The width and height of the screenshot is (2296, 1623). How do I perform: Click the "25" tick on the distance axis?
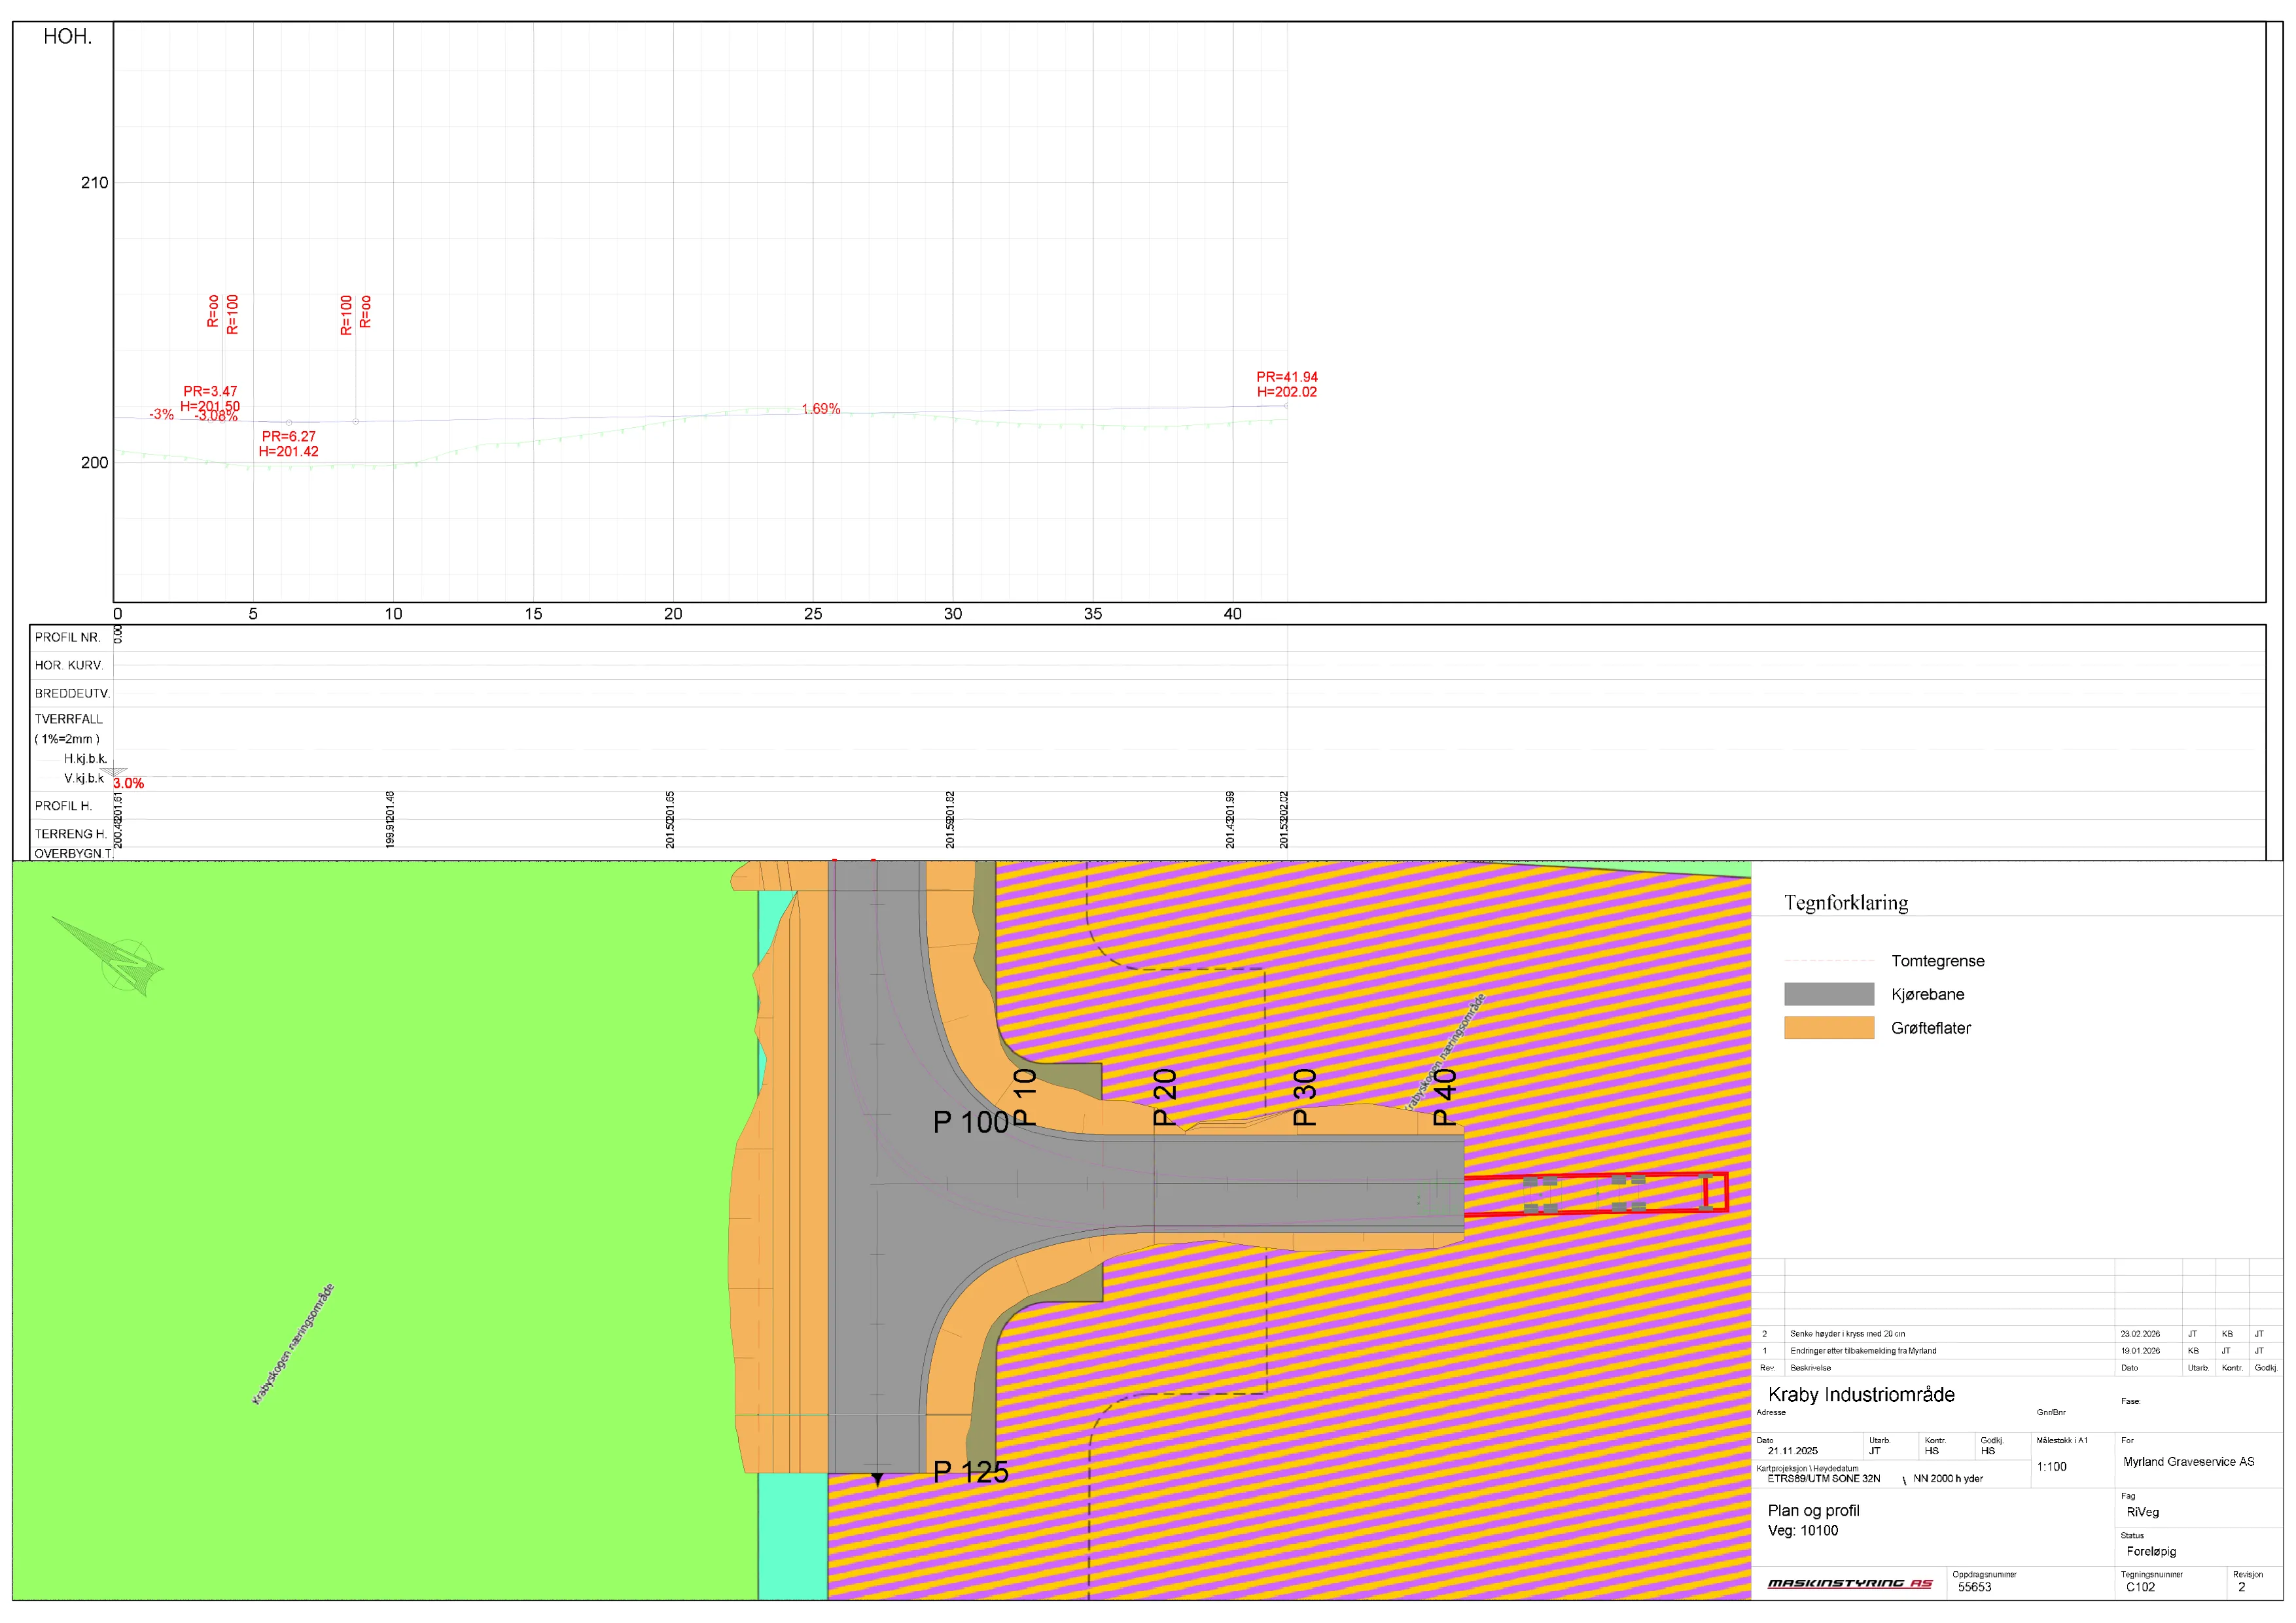813,614
